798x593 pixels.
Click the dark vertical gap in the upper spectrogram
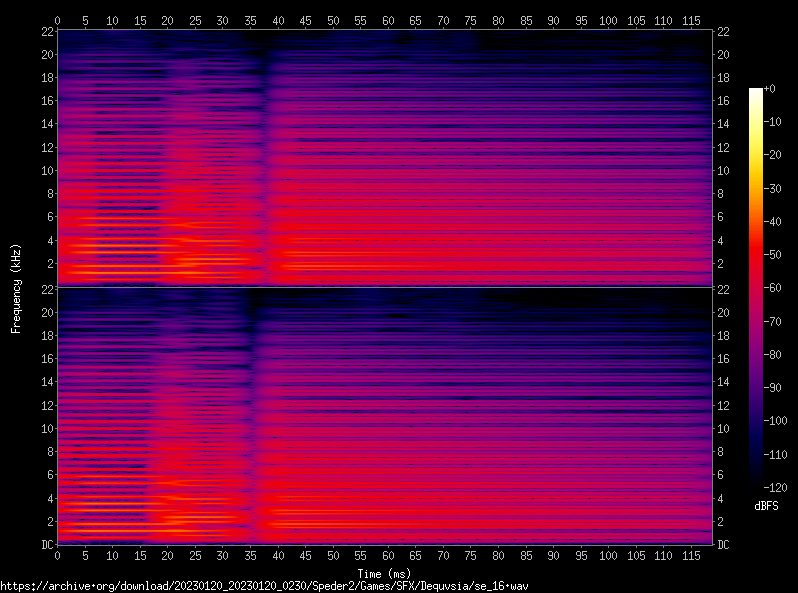point(263,160)
